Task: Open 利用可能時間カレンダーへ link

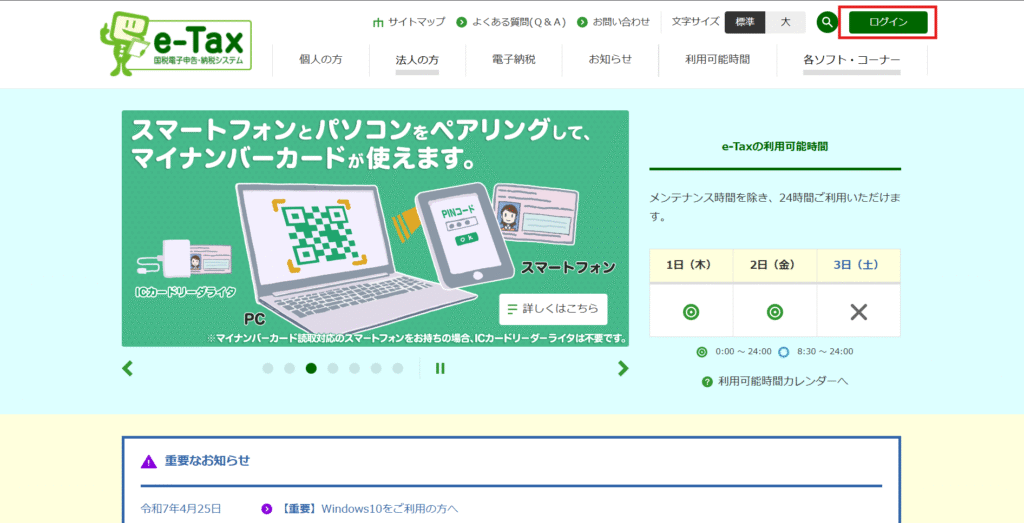Action: pyautogui.click(x=775, y=381)
